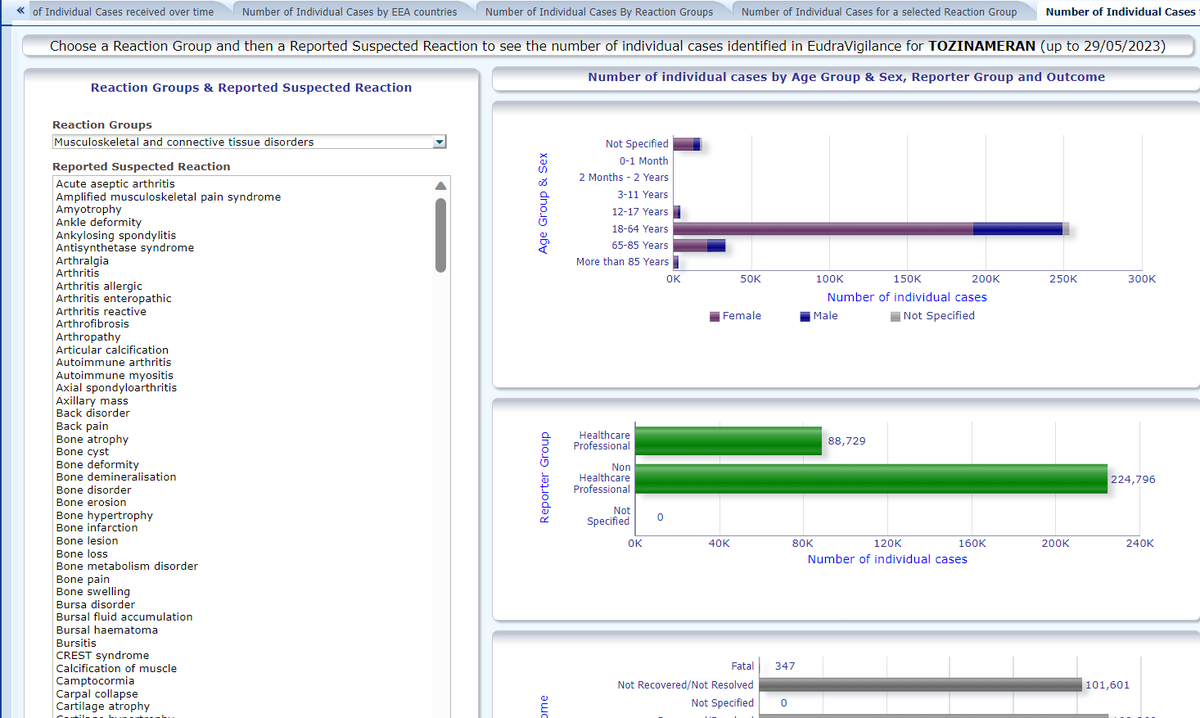Viewport: 1200px width, 718px height.
Task: Open the Reaction Groups dropdown
Action: 437,142
